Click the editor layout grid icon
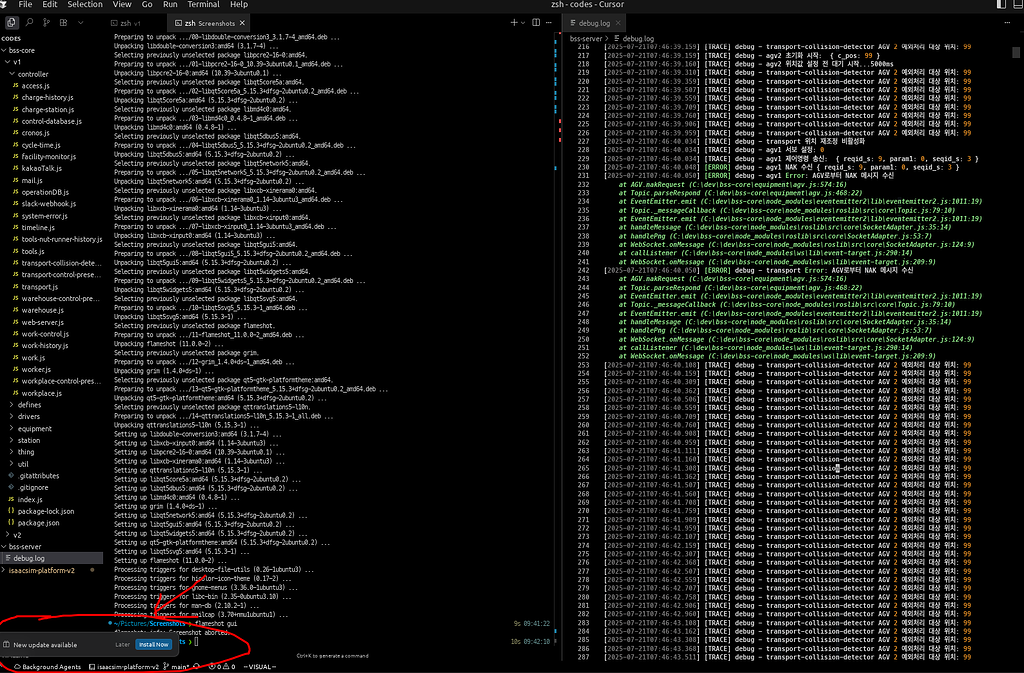 click(x=63, y=22)
